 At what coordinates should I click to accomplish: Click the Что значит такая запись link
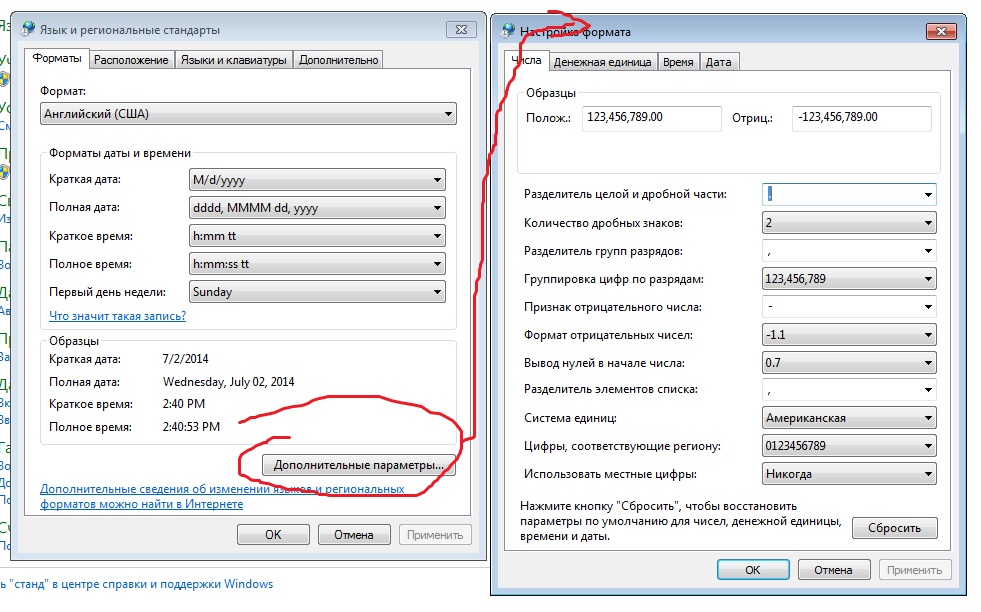point(117,316)
